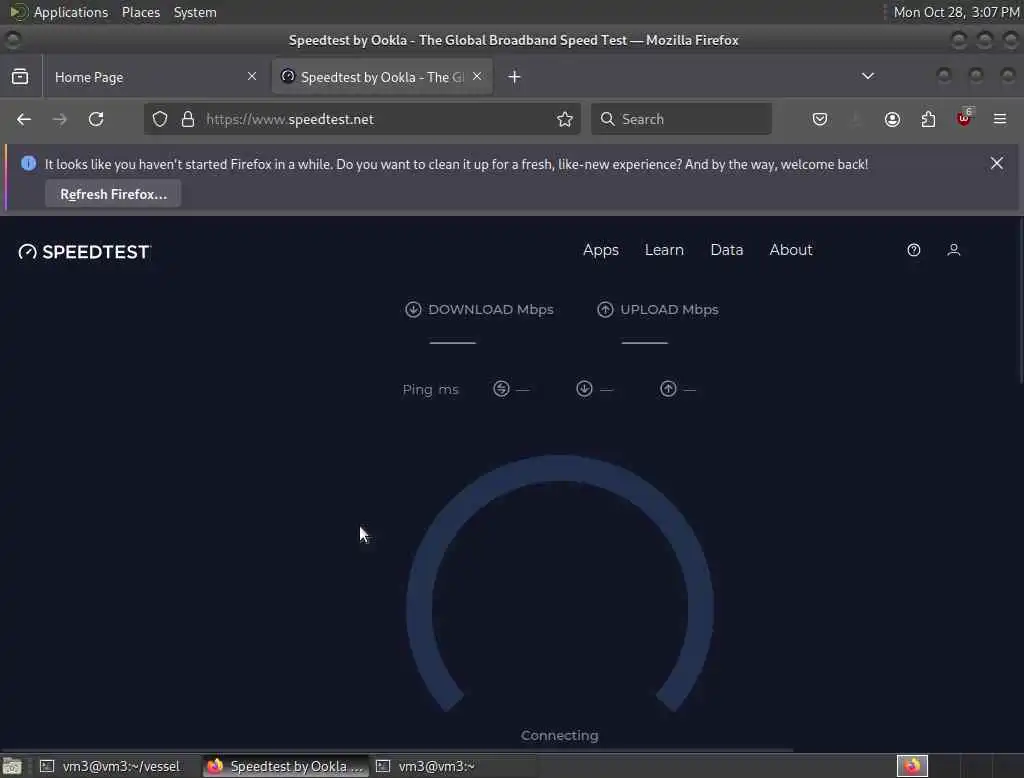This screenshot has height=778, width=1024.
Task: Dismiss the Firefox refresh notification bar
Action: click(x=997, y=163)
